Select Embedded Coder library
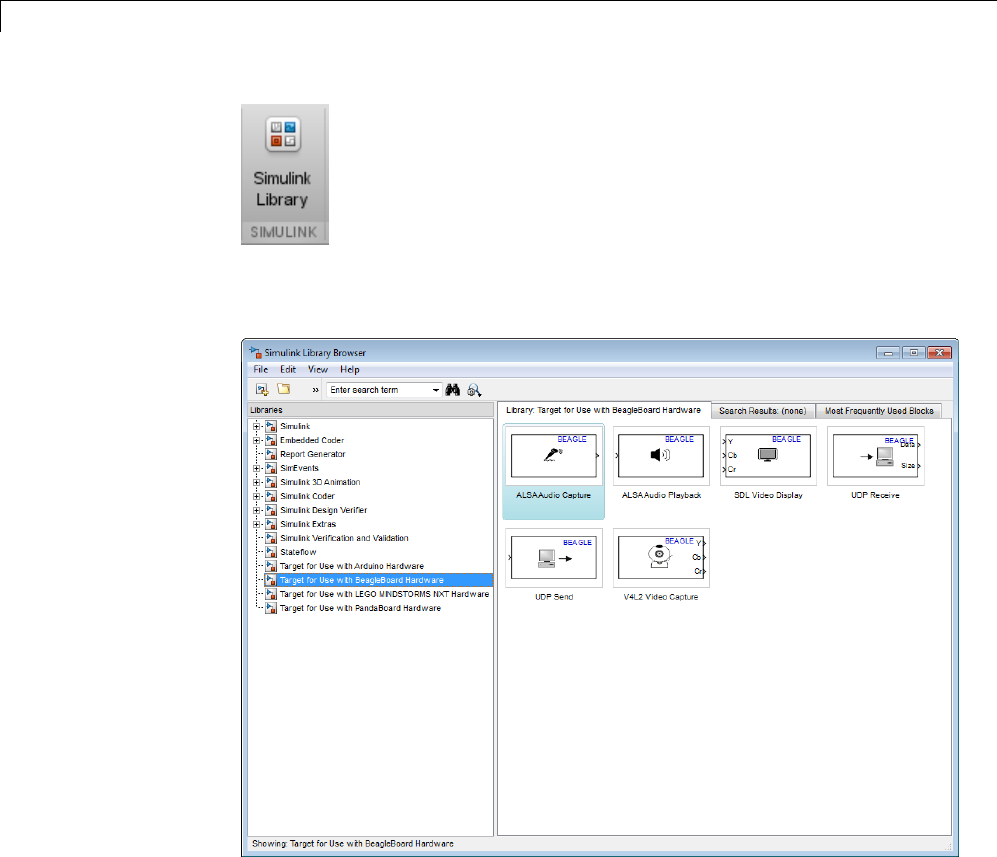Screen dimensions: 997x857 pos(312,440)
